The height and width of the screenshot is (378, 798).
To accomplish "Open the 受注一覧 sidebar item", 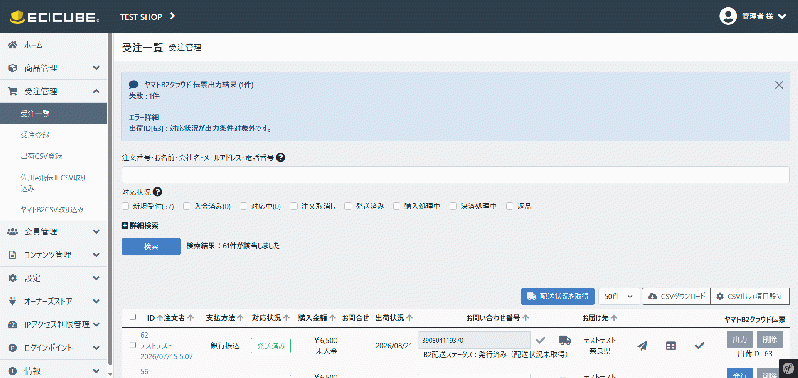I will click(53, 113).
